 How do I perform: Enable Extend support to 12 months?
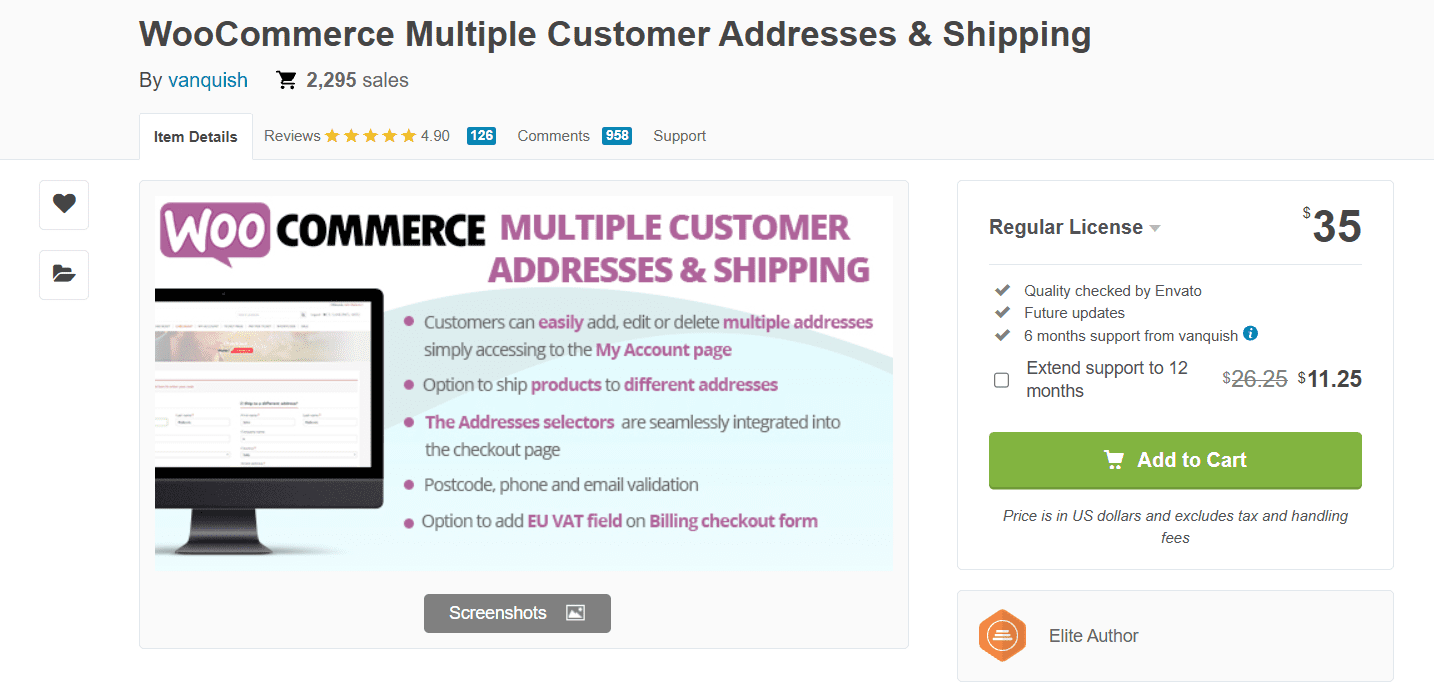[x=1001, y=380]
